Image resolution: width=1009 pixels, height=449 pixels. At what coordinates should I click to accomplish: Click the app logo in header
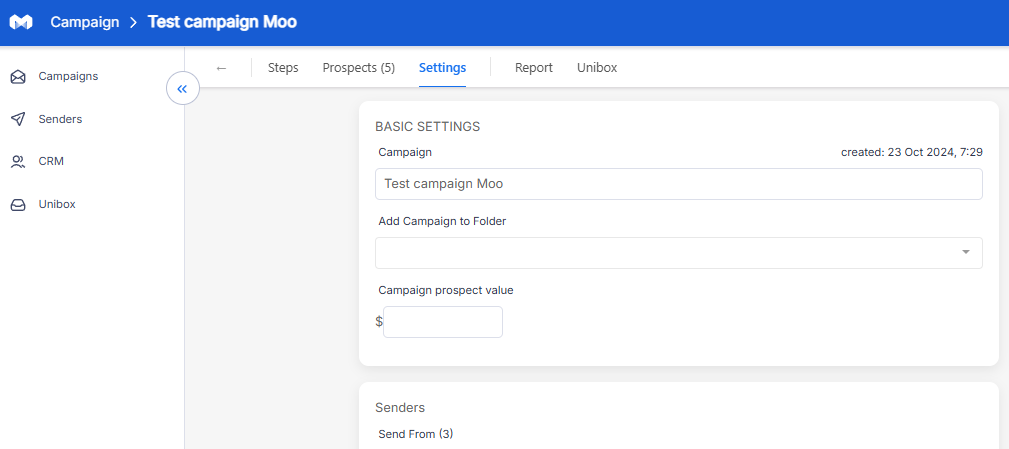pyautogui.click(x=21, y=23)
